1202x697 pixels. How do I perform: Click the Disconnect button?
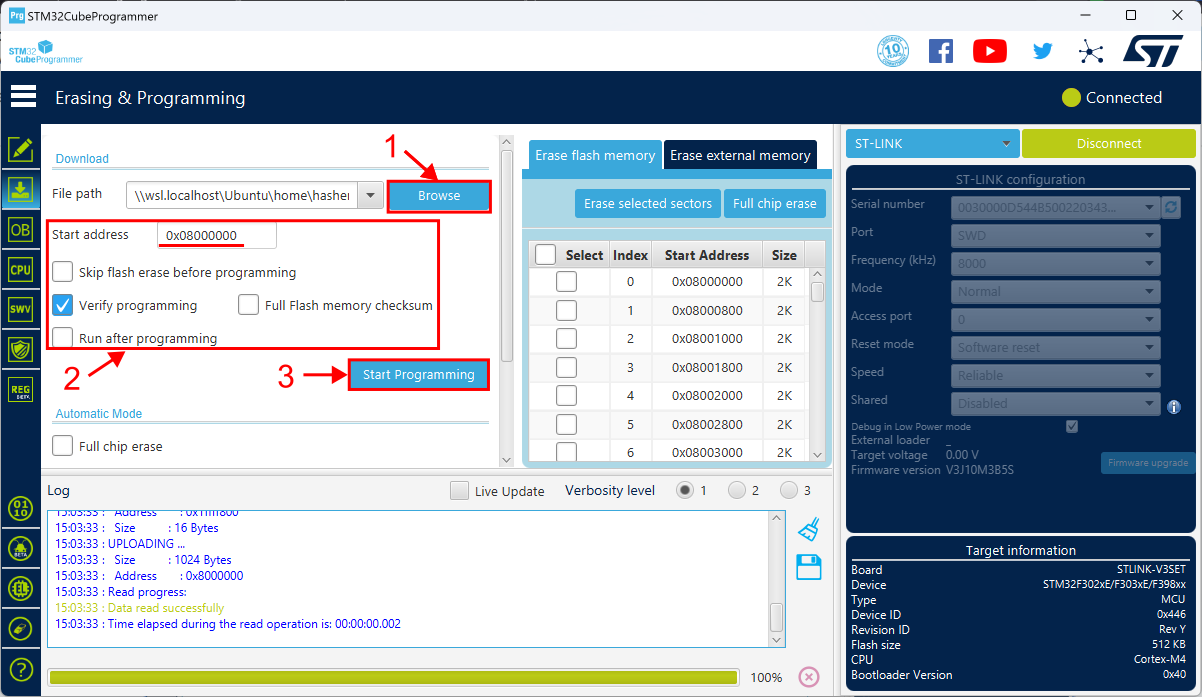1108,144
